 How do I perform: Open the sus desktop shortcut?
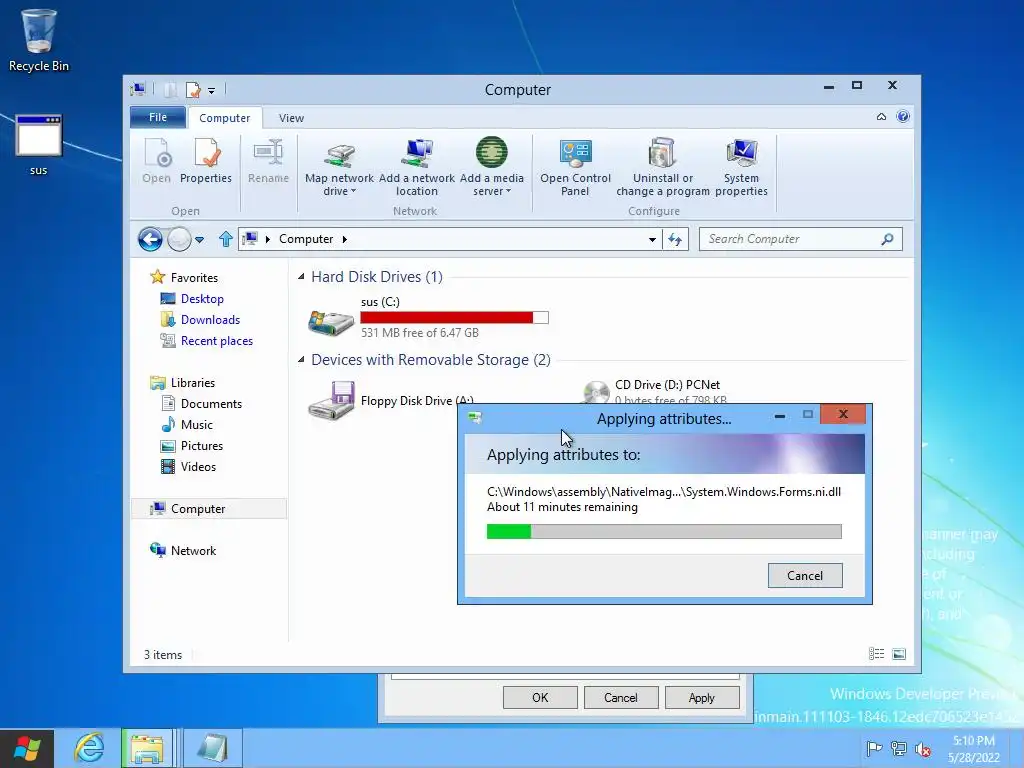pyautogui.click(x=39, y=145)
